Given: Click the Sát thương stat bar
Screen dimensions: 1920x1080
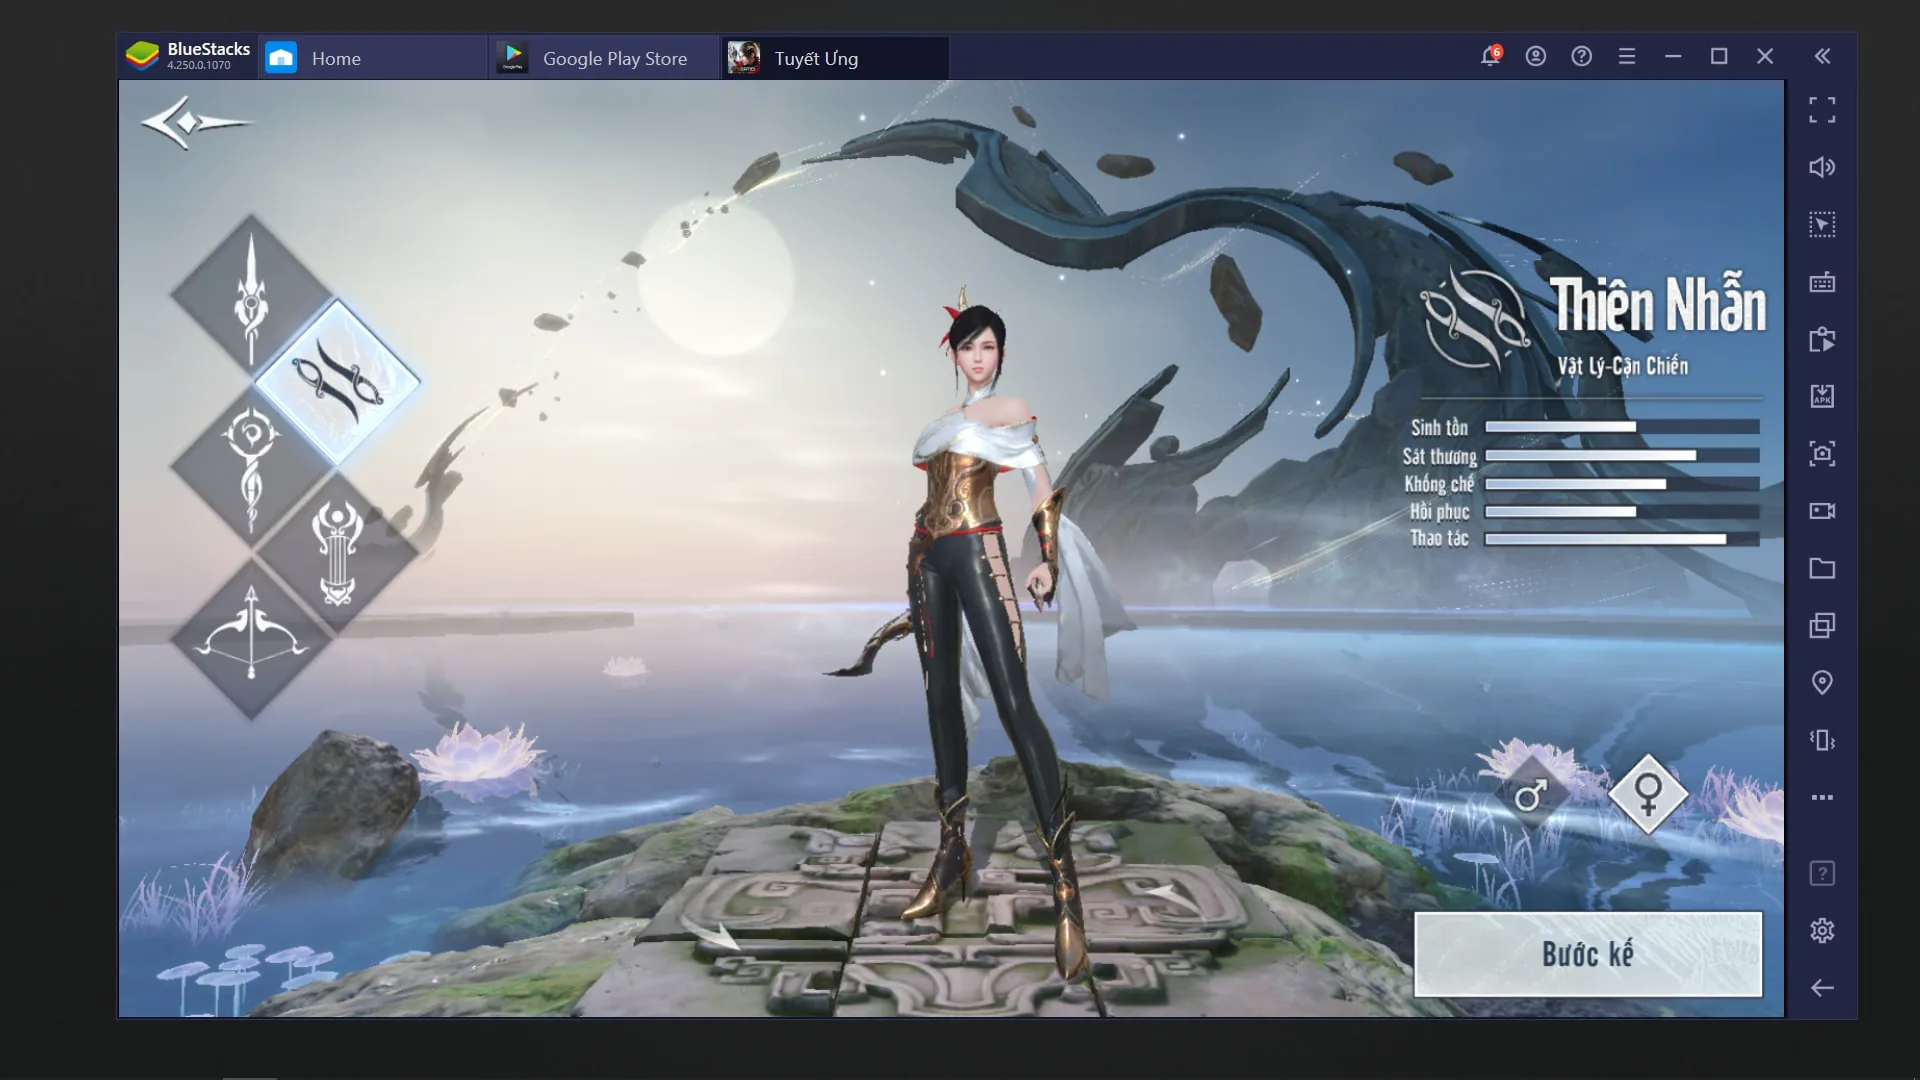Looking at the screenshot, I should click(x=1622, y=455).
